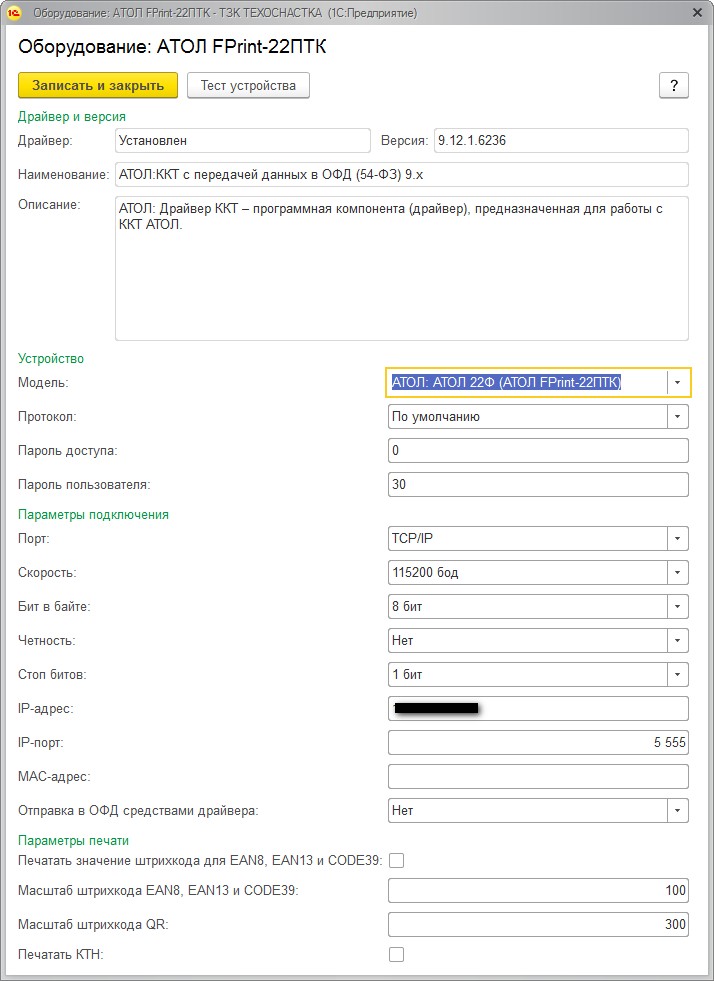Click the 'Пароль пользователя' field

click(x=538, y=484)
